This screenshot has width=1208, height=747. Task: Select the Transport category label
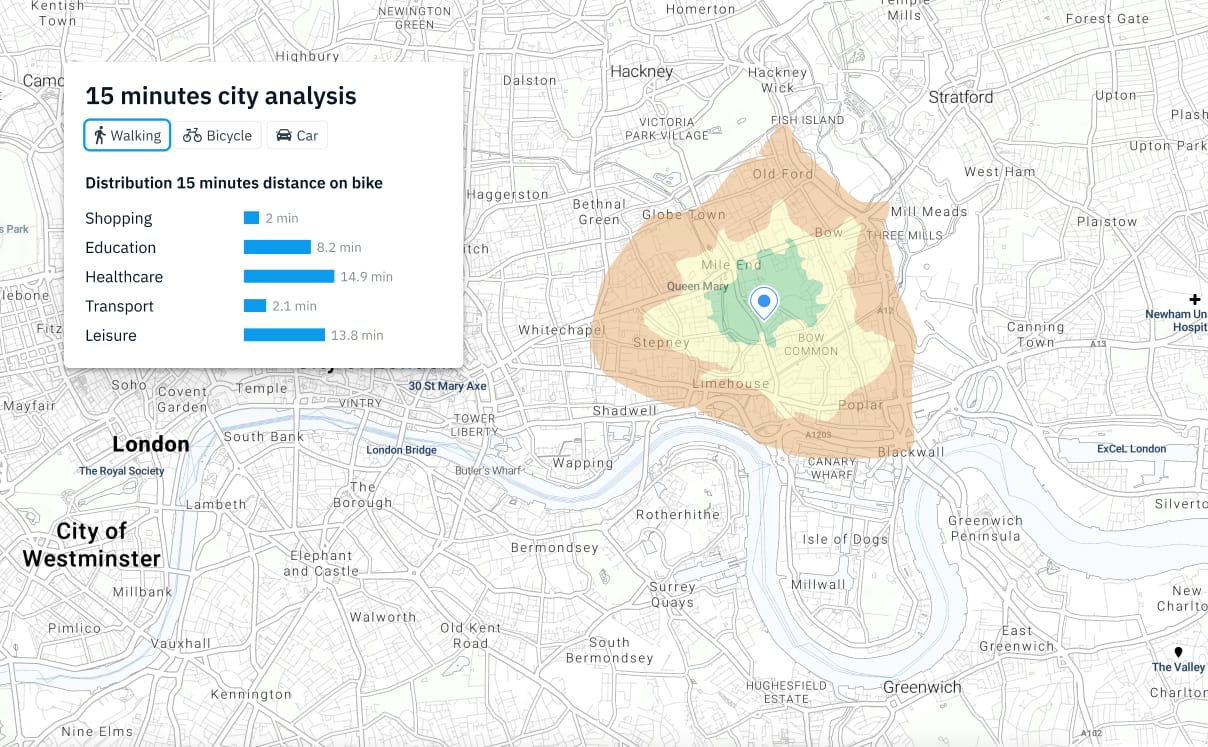pyautogui.click(x=119, y=306)
